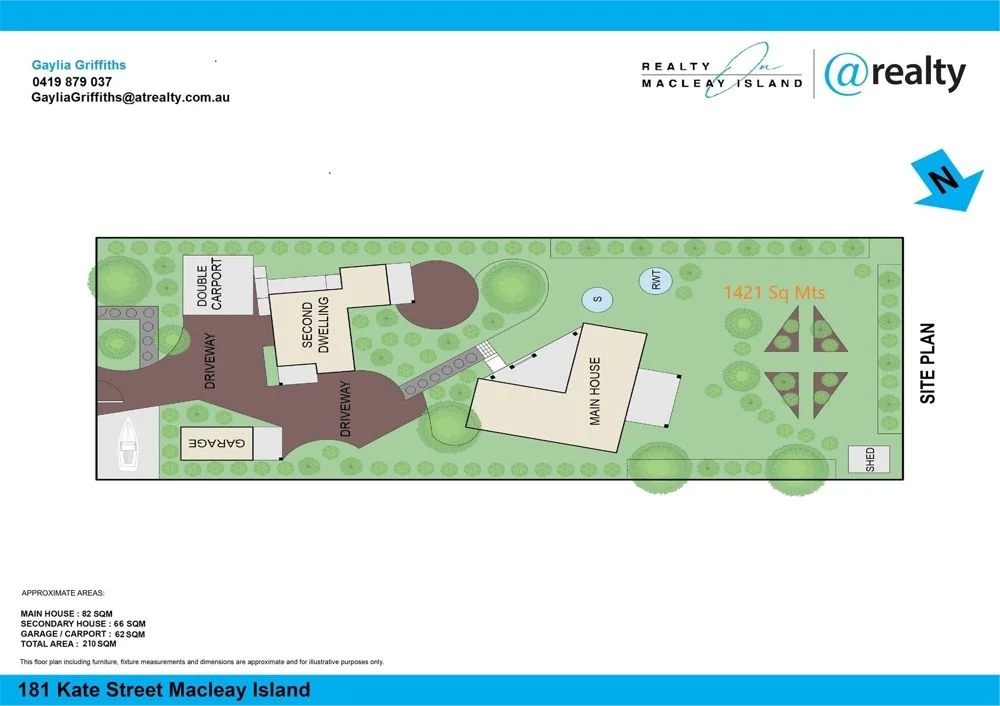Click the round 'RWT' water tank marker
This screenshot has width=1000, height=706.
656,280
